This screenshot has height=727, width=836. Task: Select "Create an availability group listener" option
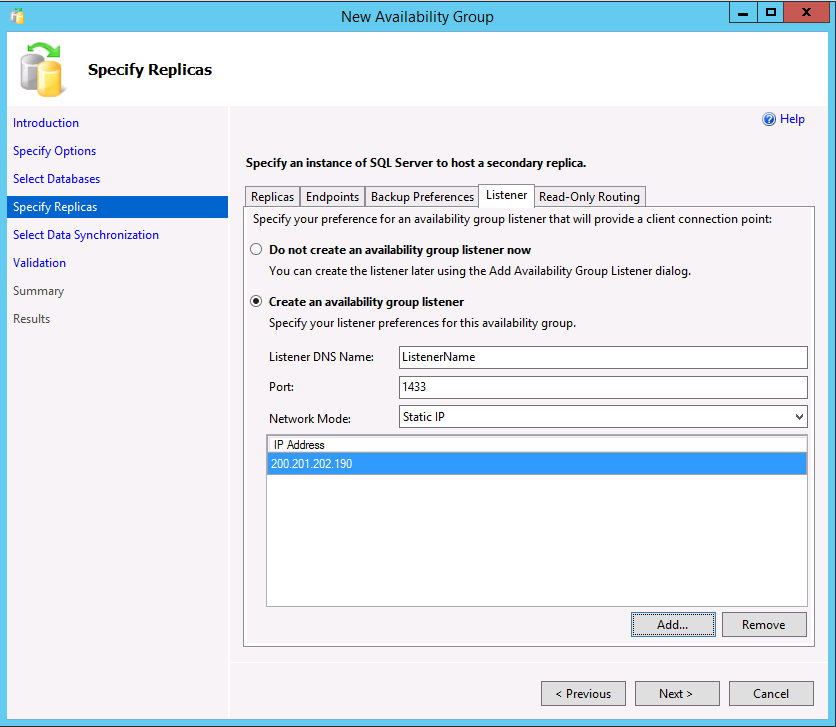click(x=256, y=301)
